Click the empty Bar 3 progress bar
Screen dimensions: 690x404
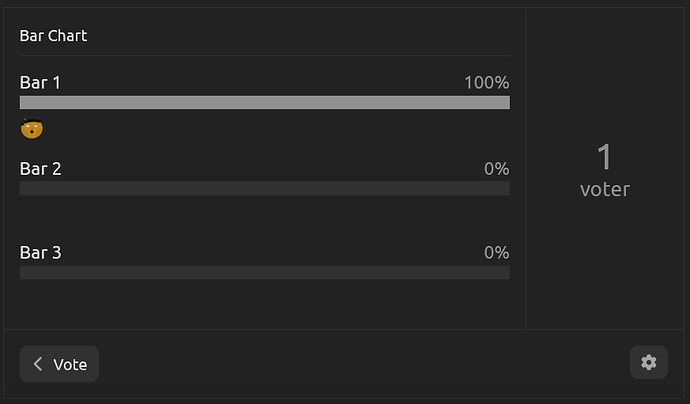[x=265, y=272]
